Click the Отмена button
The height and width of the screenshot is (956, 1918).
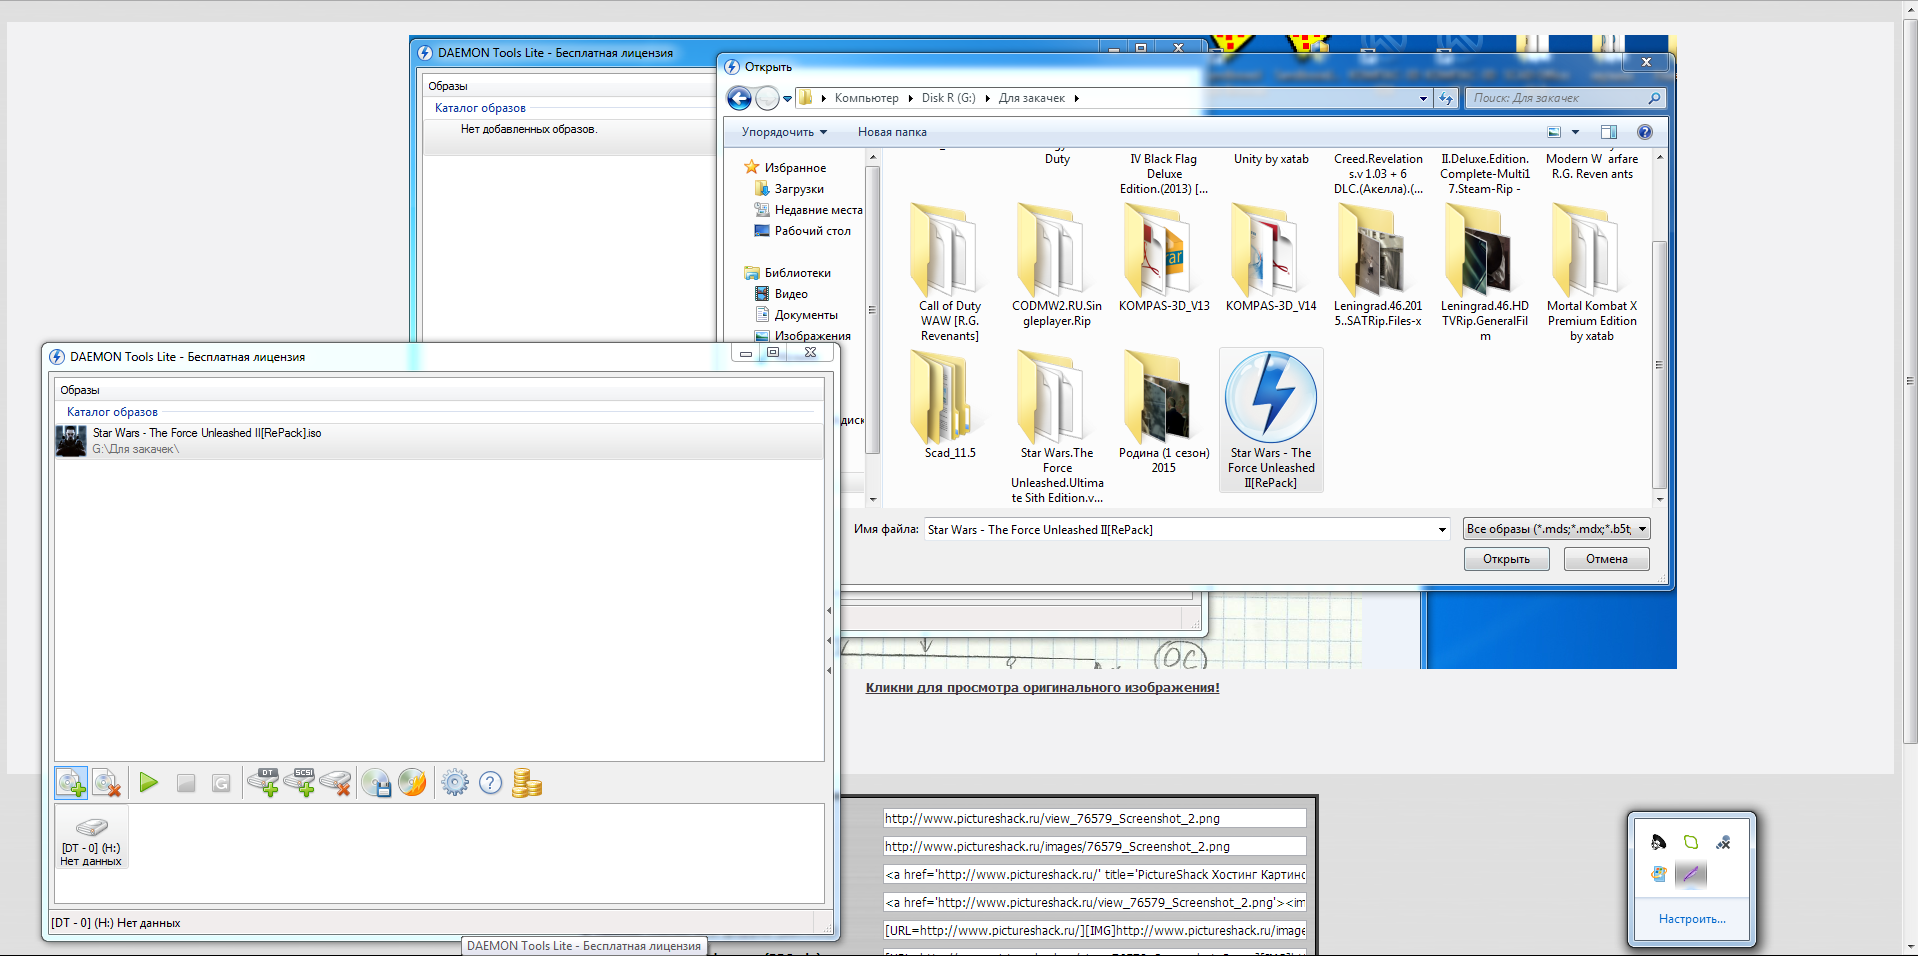point(1606,559)
